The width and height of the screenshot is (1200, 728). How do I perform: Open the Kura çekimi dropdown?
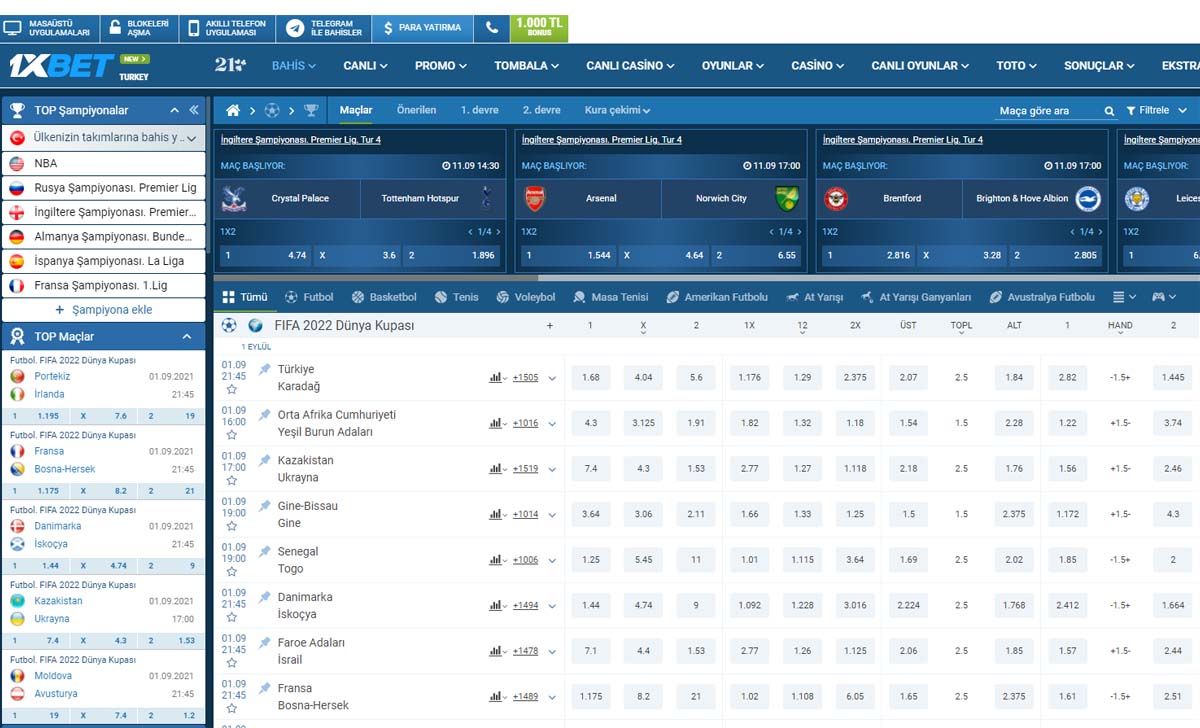coord(617,110)
